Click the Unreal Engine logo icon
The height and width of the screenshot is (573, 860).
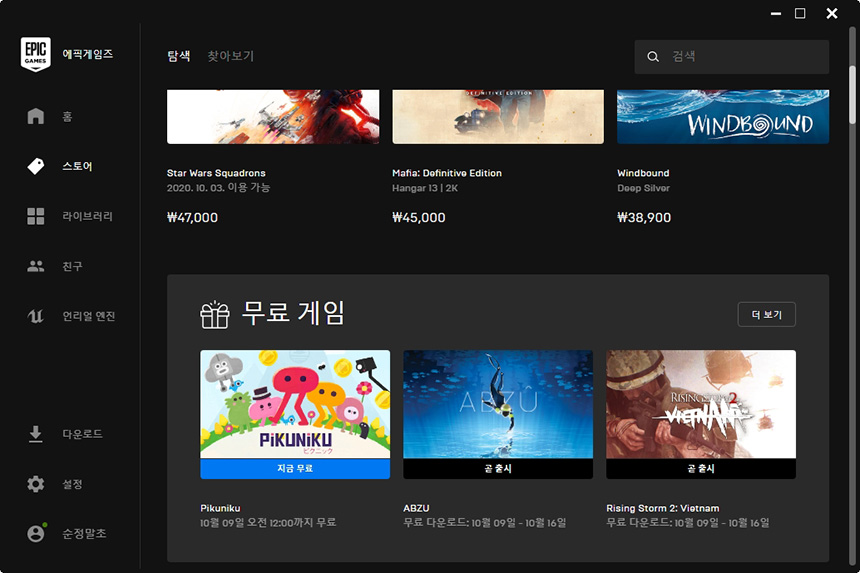pyautogui.click(x=36, y=316)
